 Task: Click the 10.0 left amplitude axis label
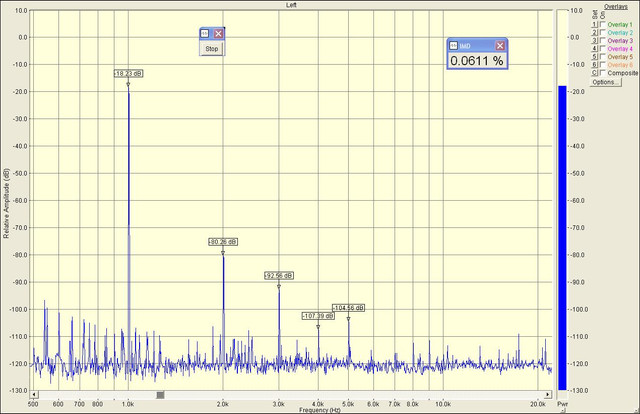21,10
